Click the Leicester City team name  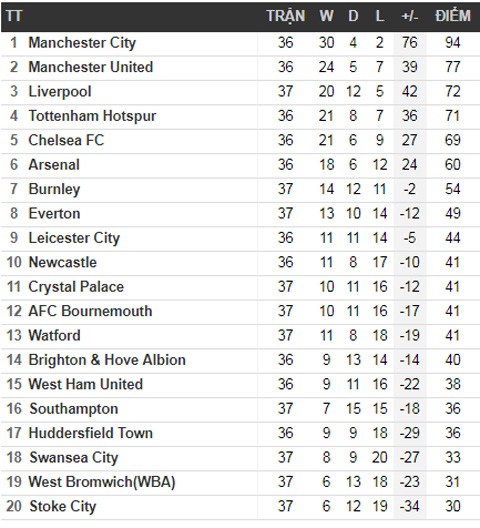click(x=74, y=238)
